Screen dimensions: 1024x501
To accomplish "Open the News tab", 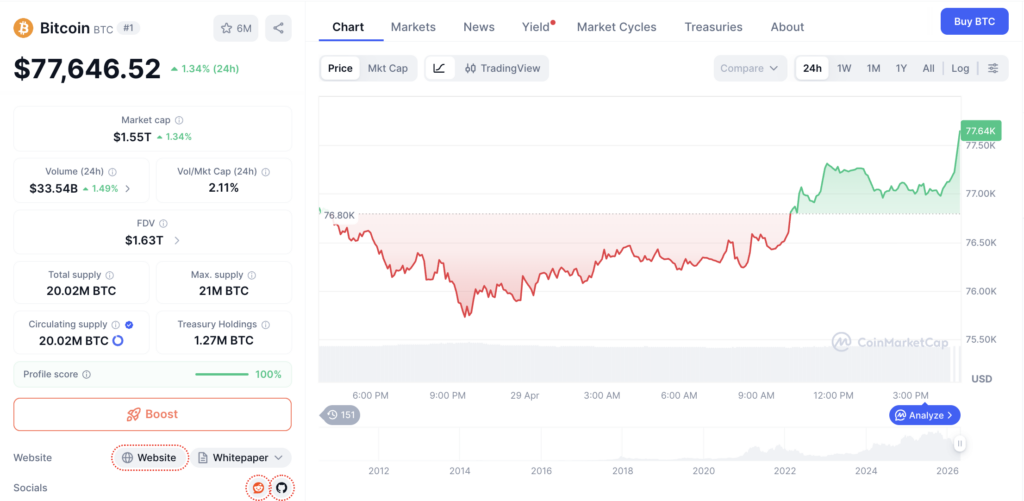I will 479,27.
